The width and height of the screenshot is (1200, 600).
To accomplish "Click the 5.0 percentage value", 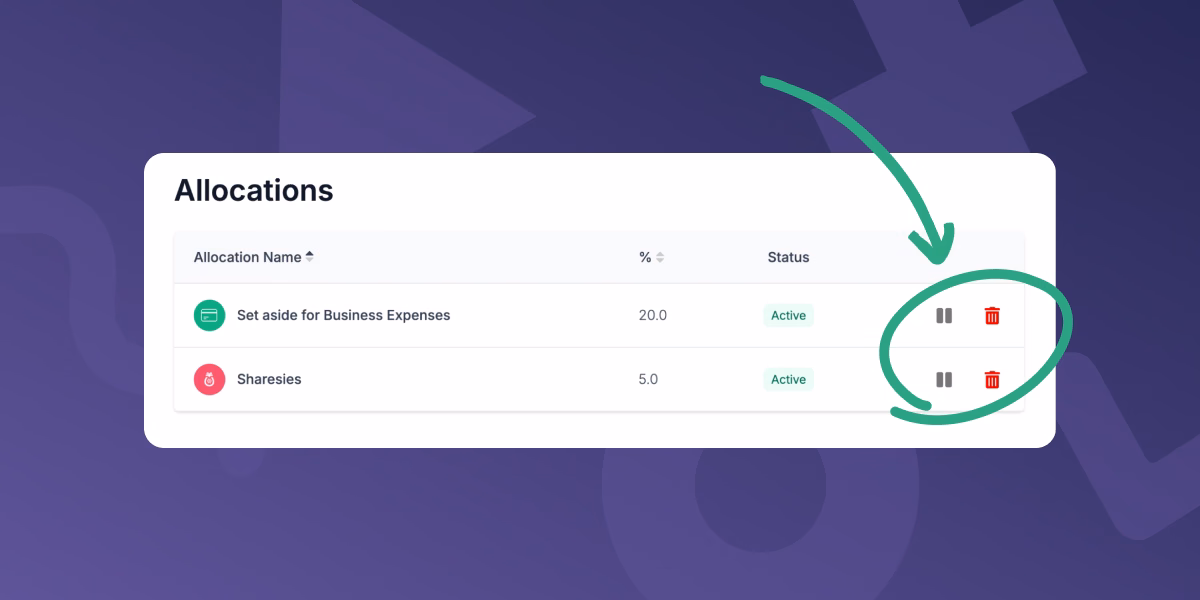I will point(648,379).
